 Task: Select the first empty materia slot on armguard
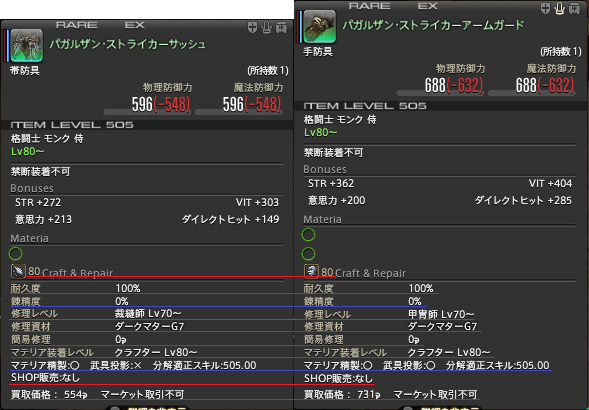308,235
